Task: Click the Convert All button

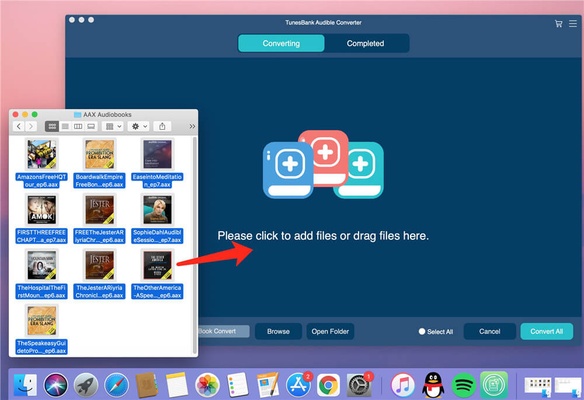Action: 546,331
